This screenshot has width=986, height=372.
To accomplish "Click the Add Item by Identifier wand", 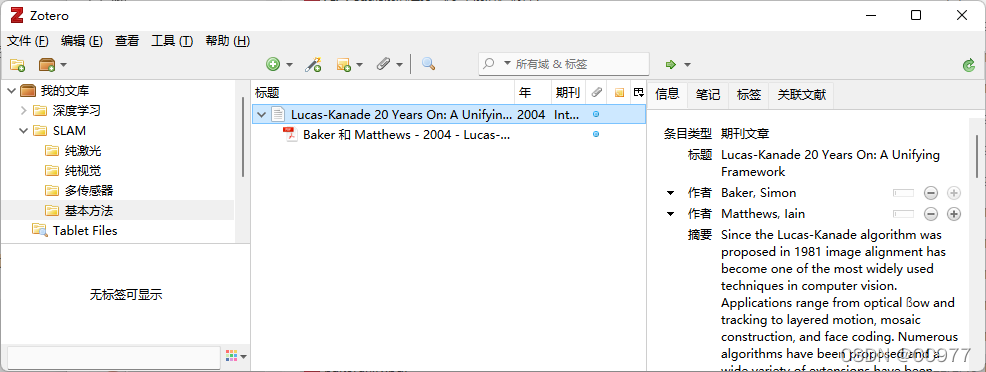I will coord(313,64).
